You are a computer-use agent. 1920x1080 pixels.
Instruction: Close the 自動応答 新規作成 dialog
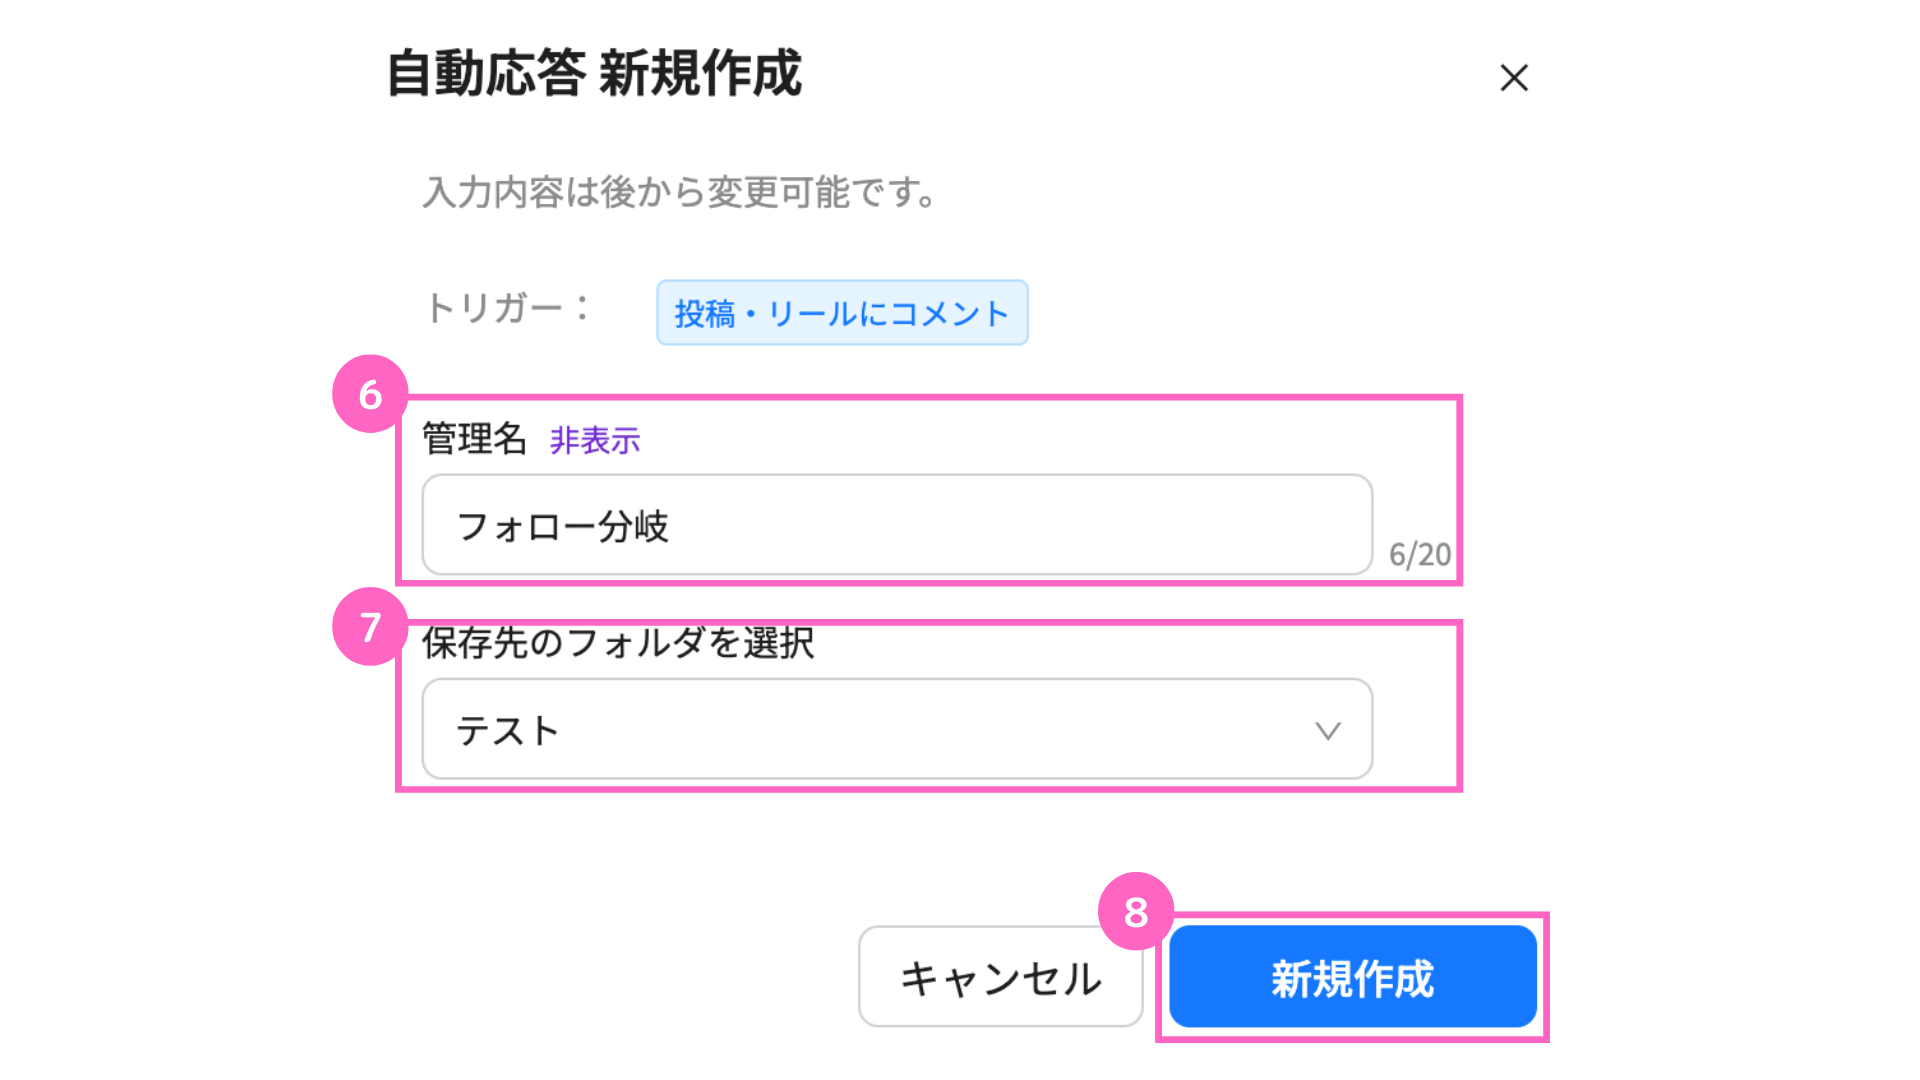(x=1514, y=78)
